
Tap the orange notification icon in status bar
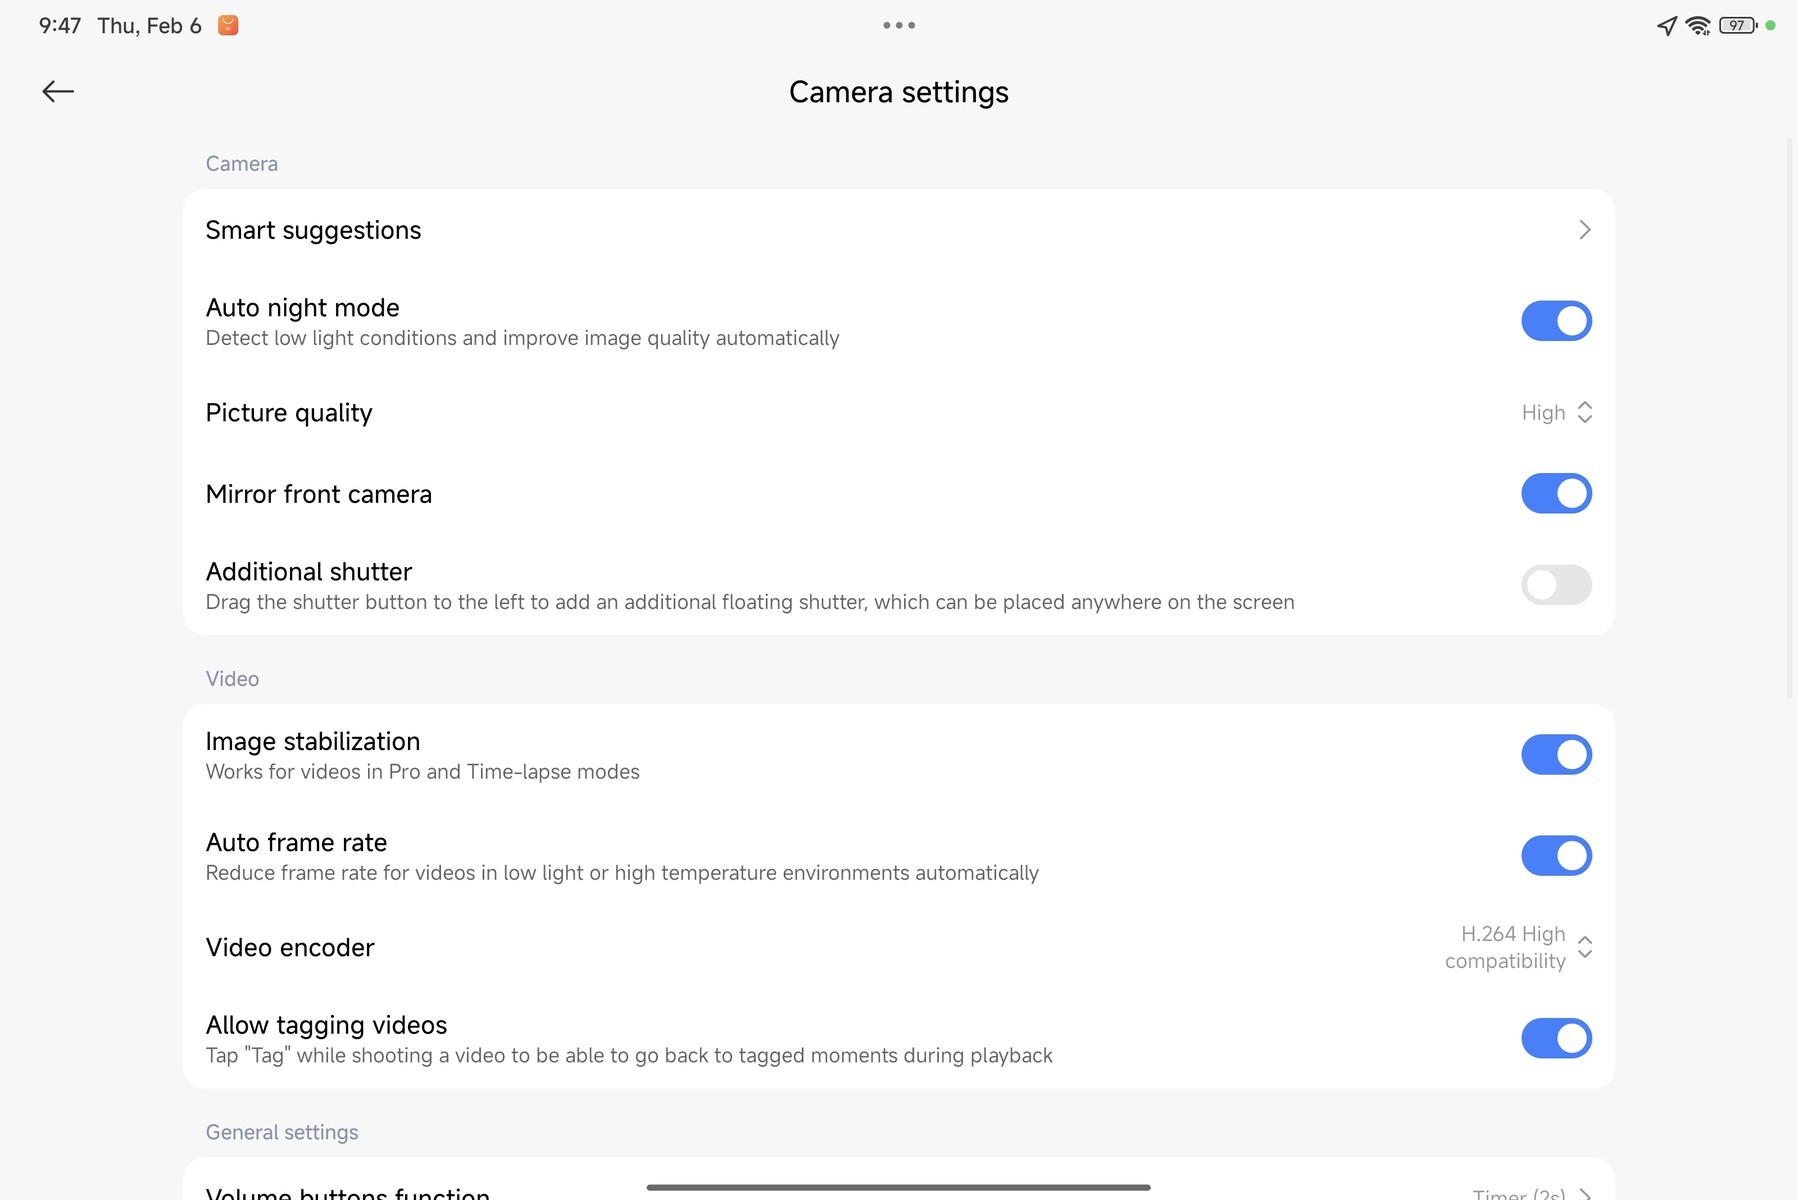(228, 25)
